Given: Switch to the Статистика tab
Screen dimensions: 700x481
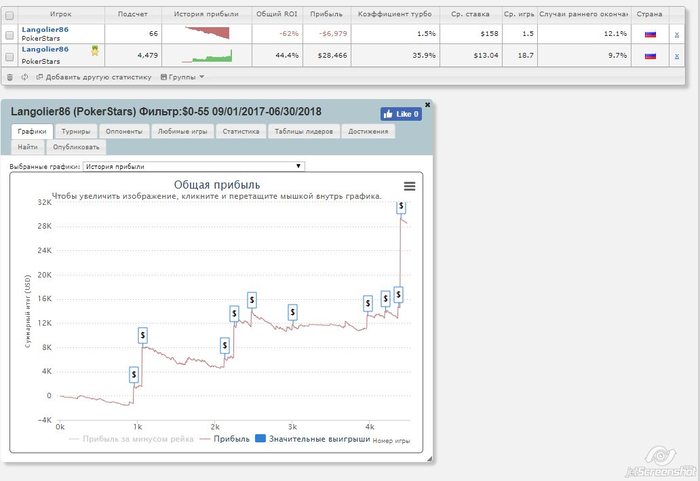Looking at the screenshot, I should click(x=241, y=131).
